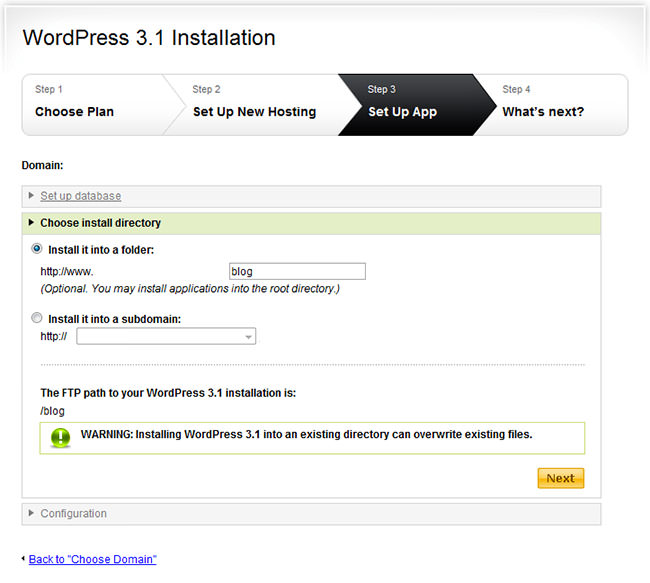650x583 pixels.
Task: Click the WARNING overwrite existing files message
Action: (x=306, y=434)
